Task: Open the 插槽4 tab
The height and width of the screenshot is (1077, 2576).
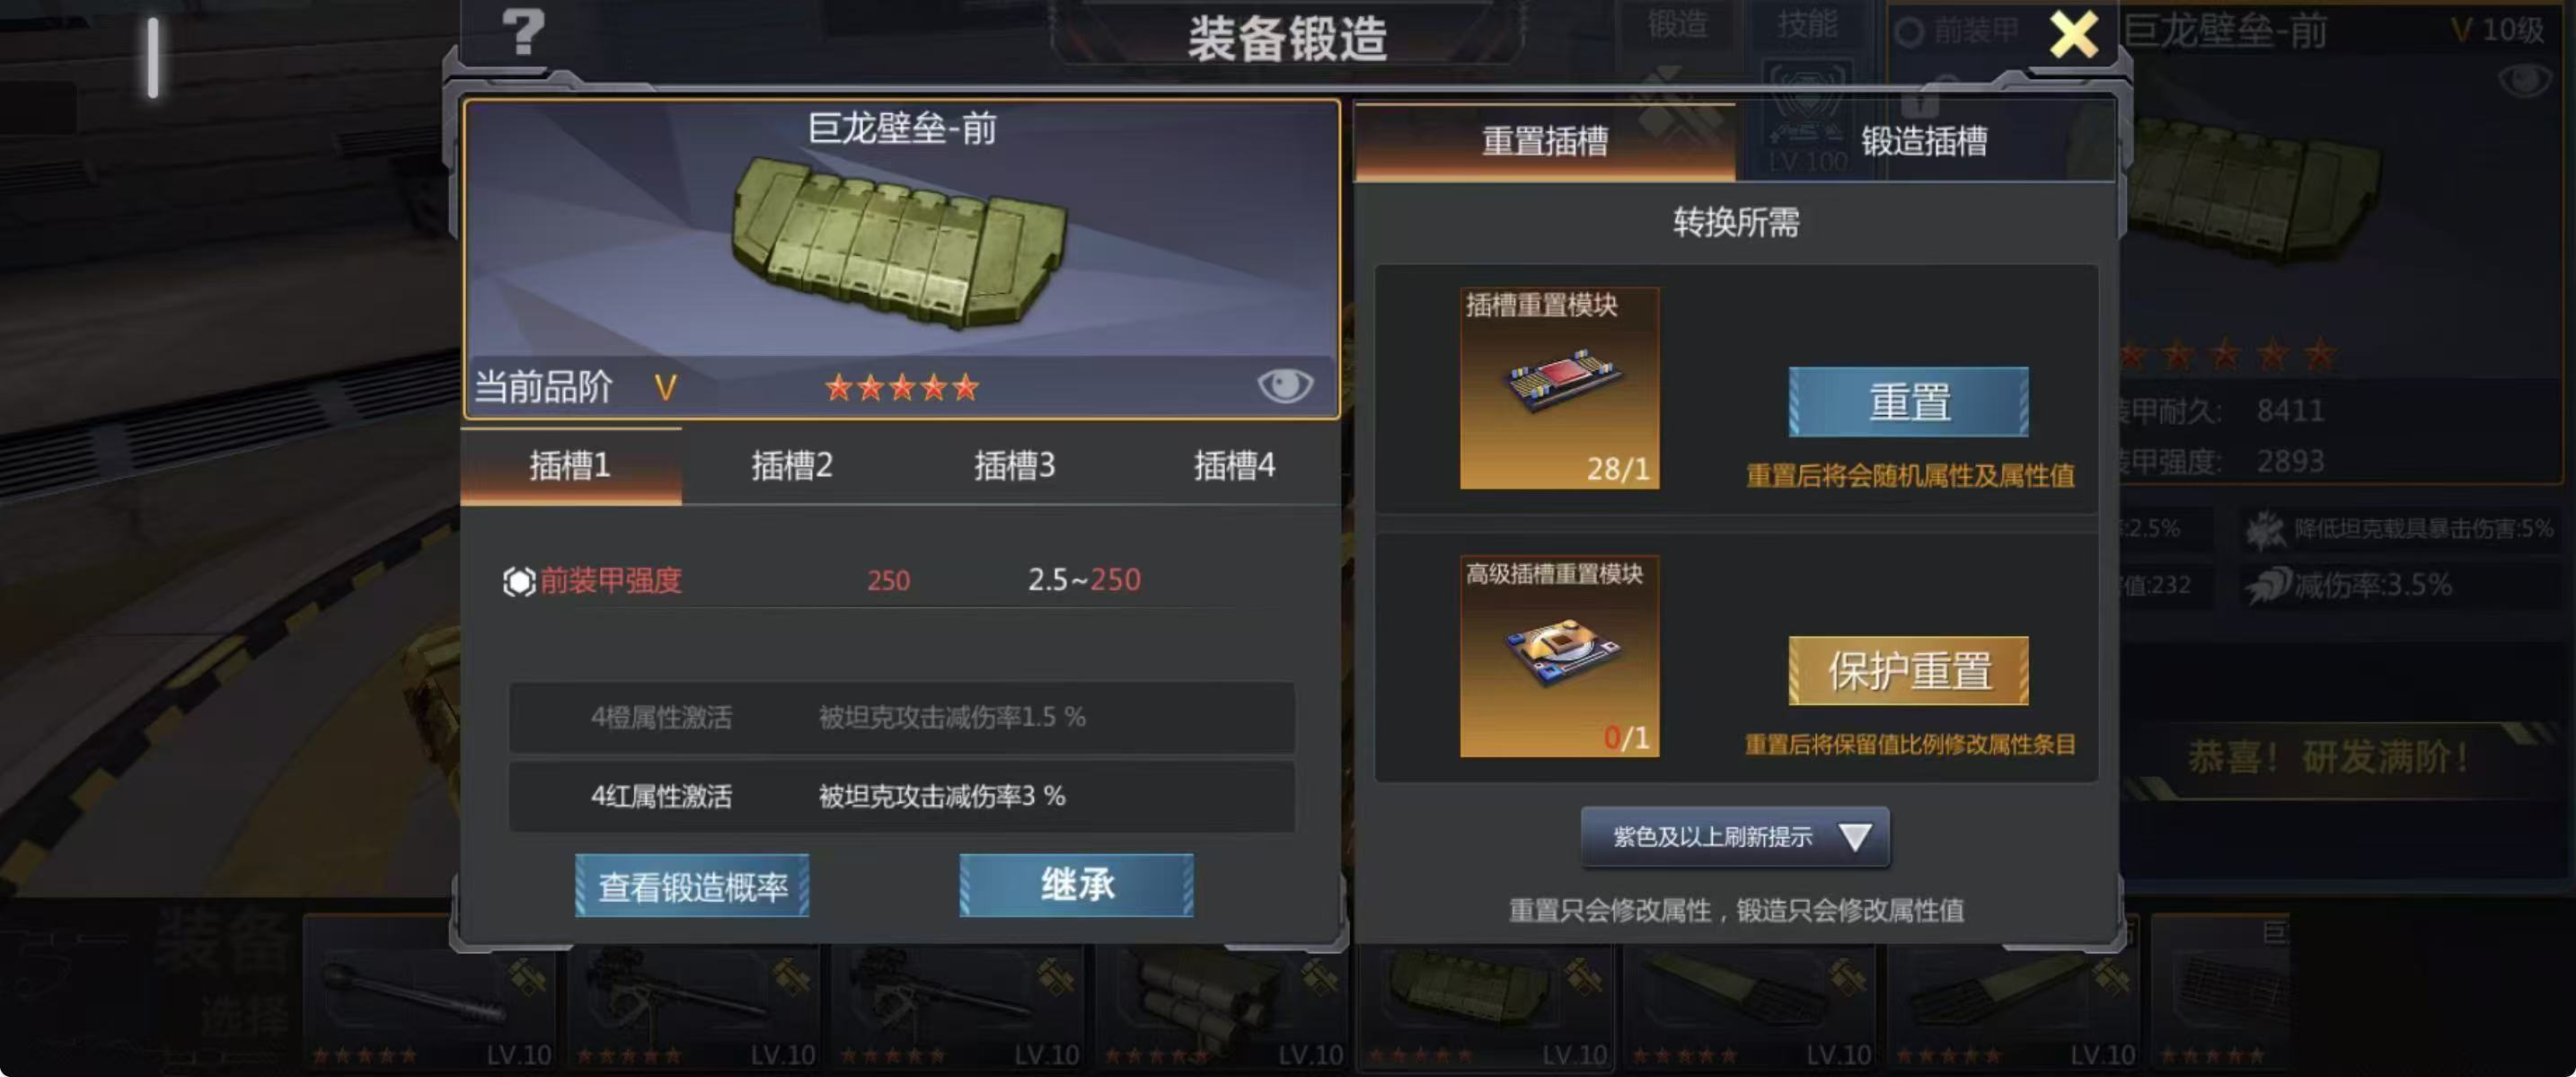Action: click(x=1234, y=466)
